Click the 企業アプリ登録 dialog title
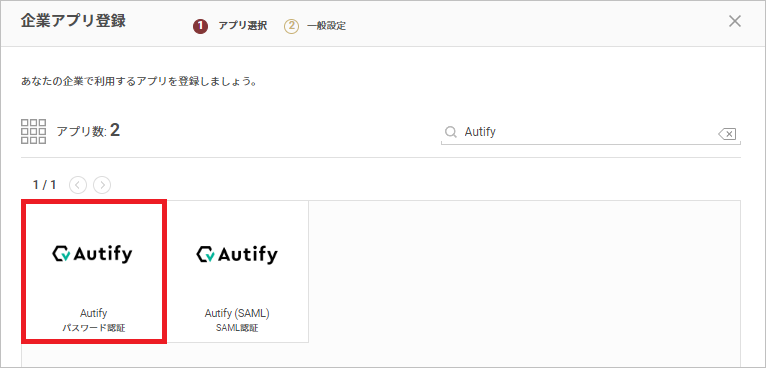766x368 pixels. click(73, 21)
